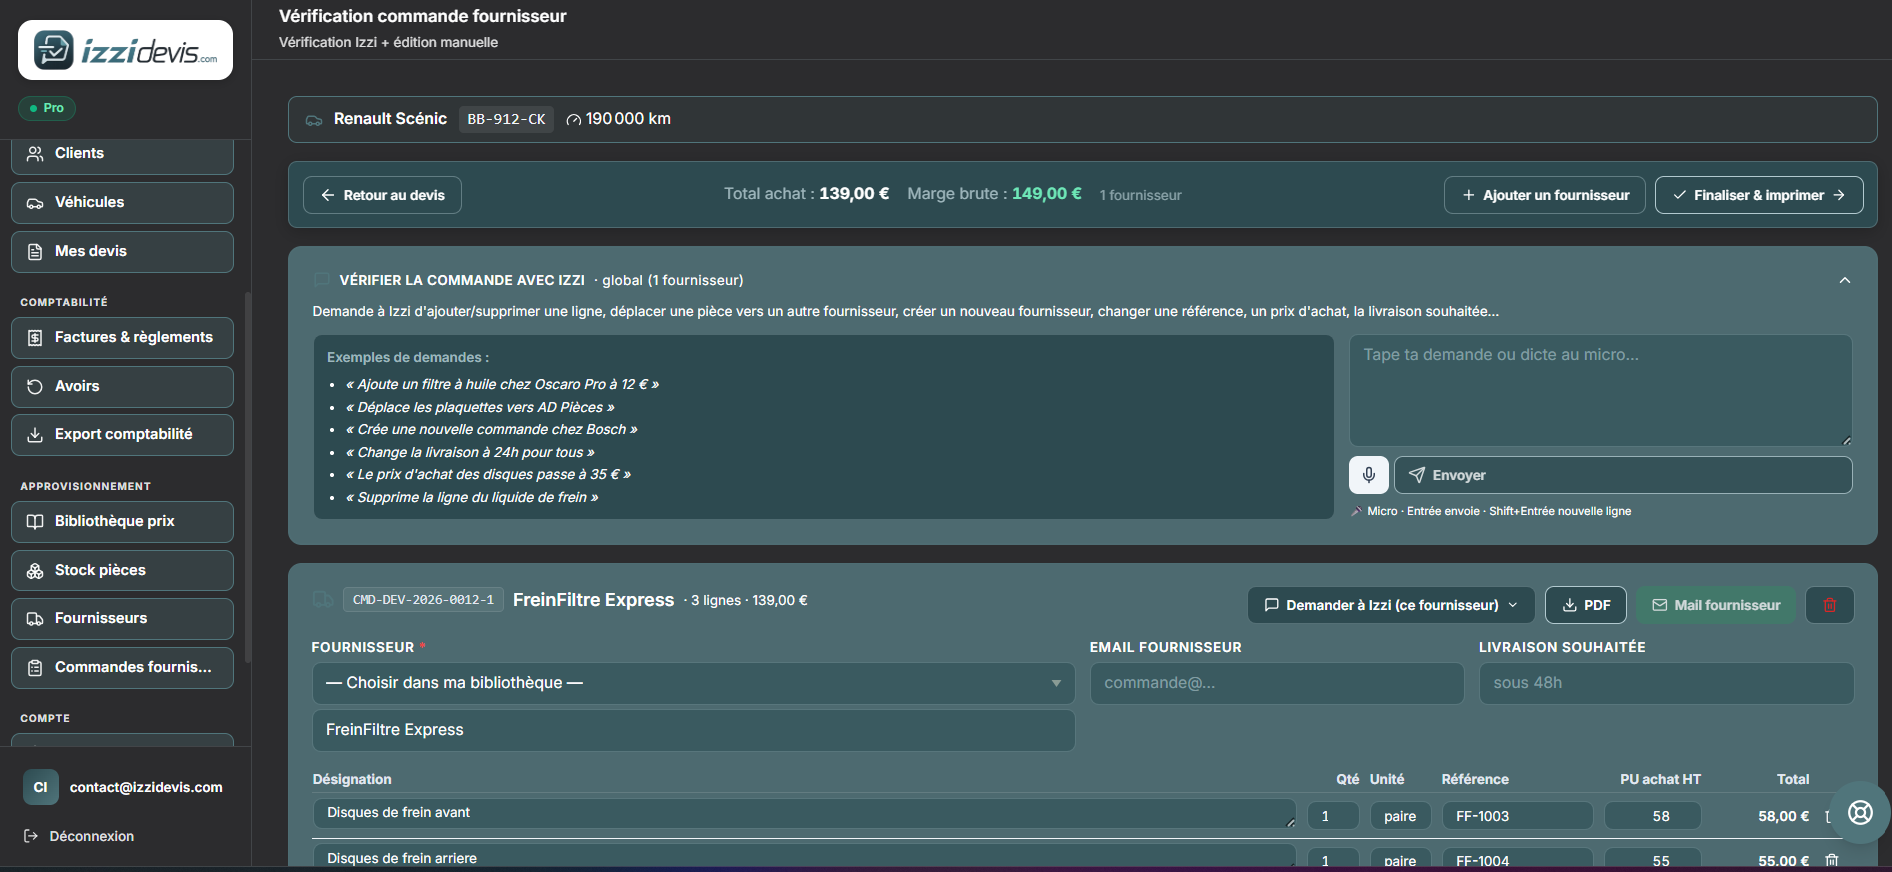1892x872 pixels.
Task: Click the Pro plan badge
Action: click(47, 108)
